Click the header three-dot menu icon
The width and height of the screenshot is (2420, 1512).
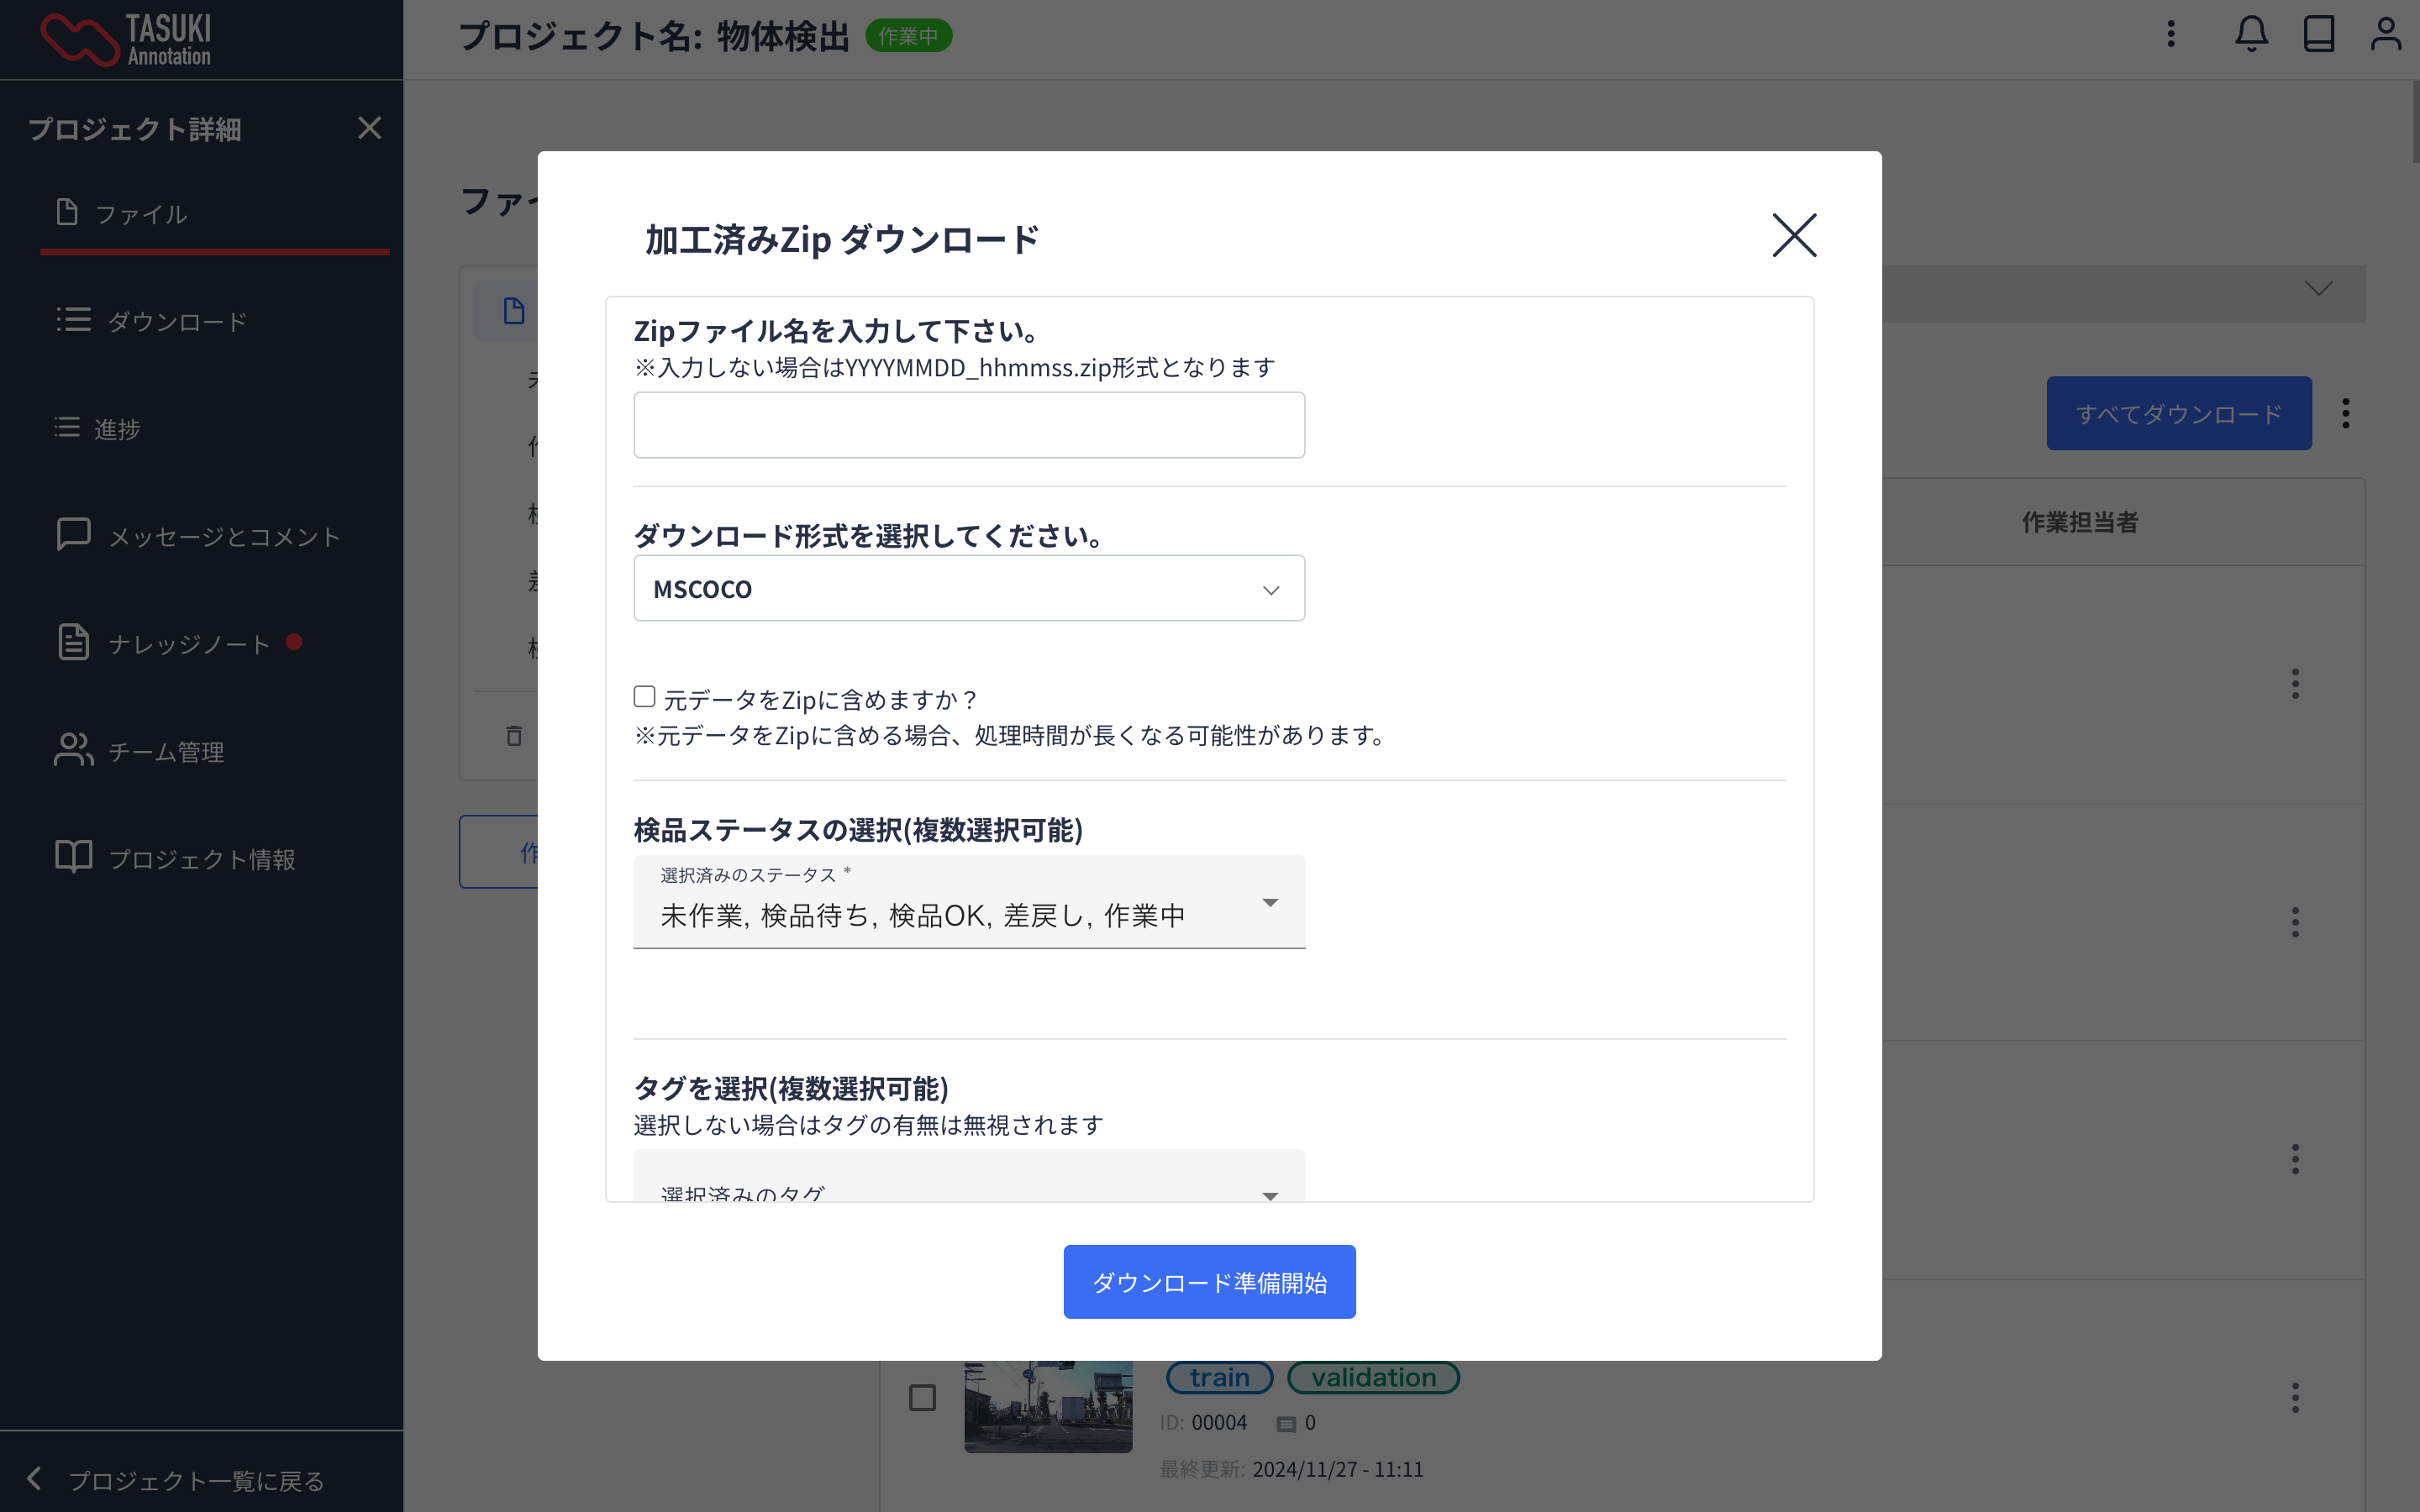pyautogui.click(x=2171, y=35)
